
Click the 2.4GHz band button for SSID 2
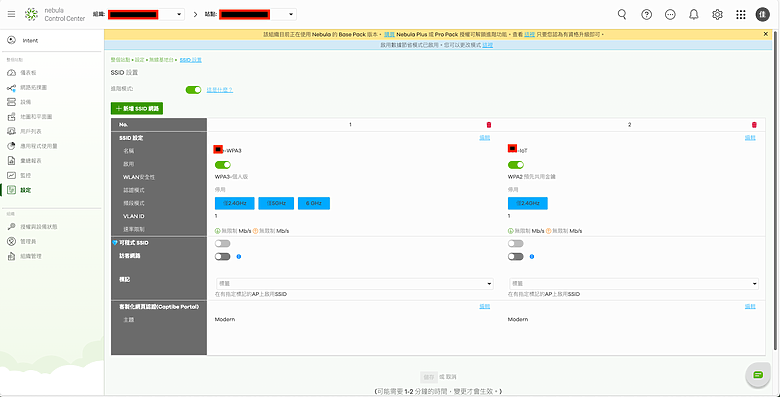click(528, 203)
